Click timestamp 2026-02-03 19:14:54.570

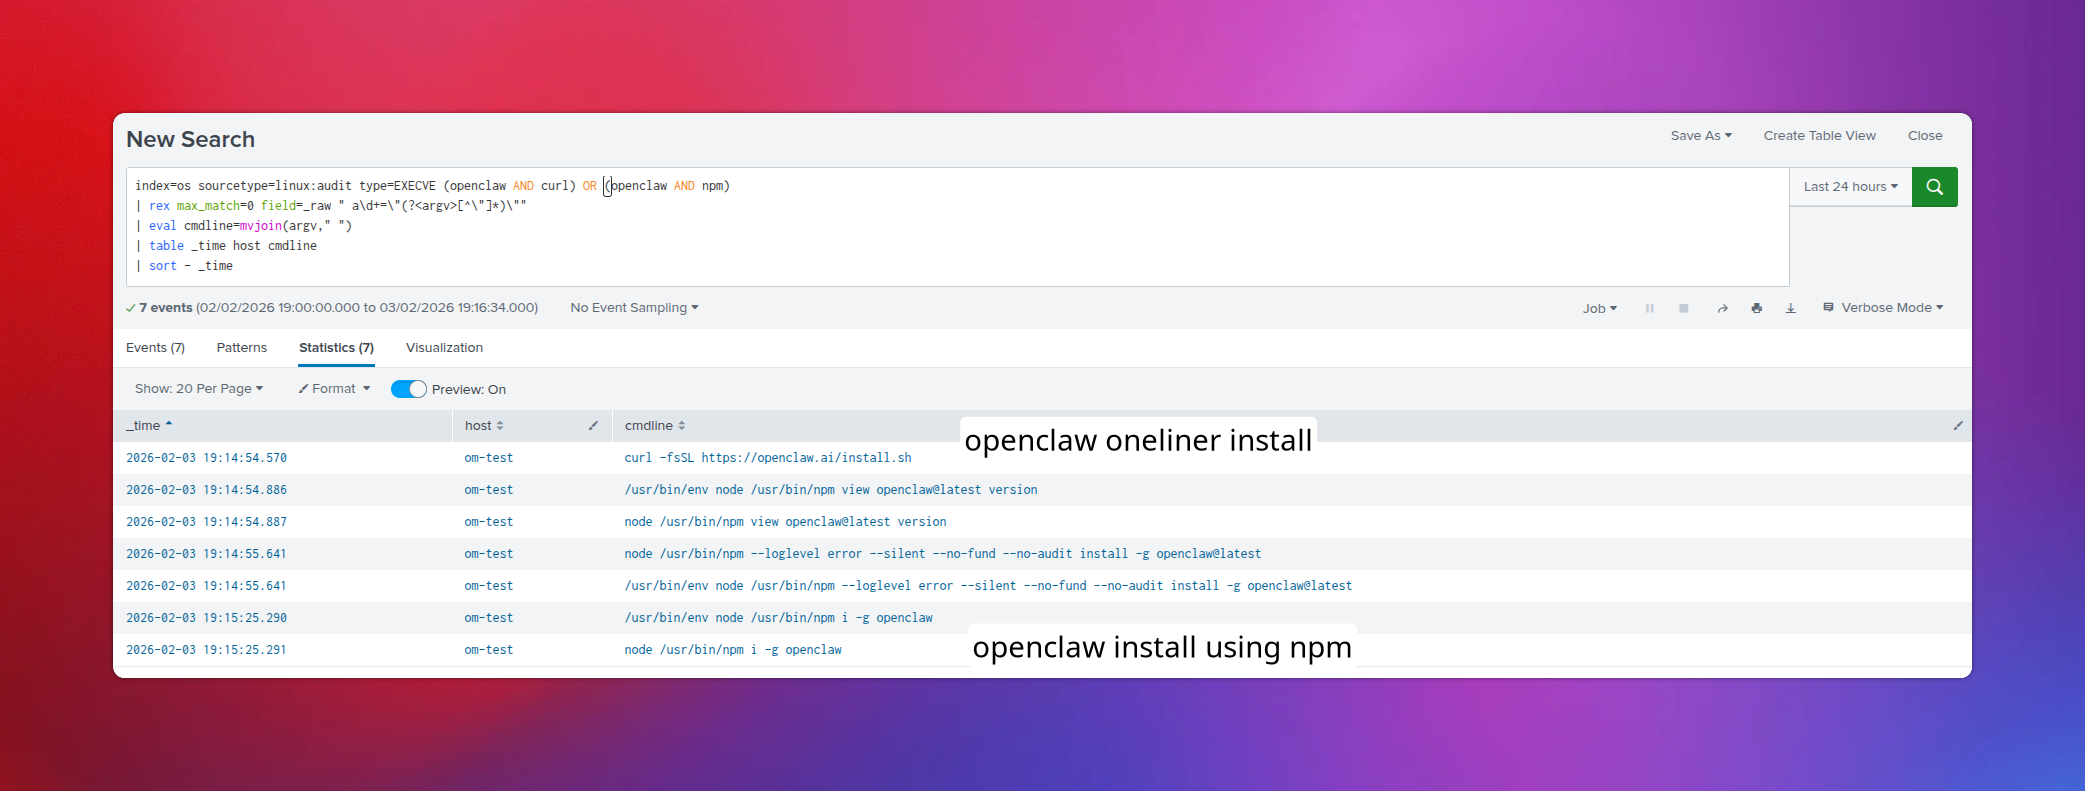point(206,458)
